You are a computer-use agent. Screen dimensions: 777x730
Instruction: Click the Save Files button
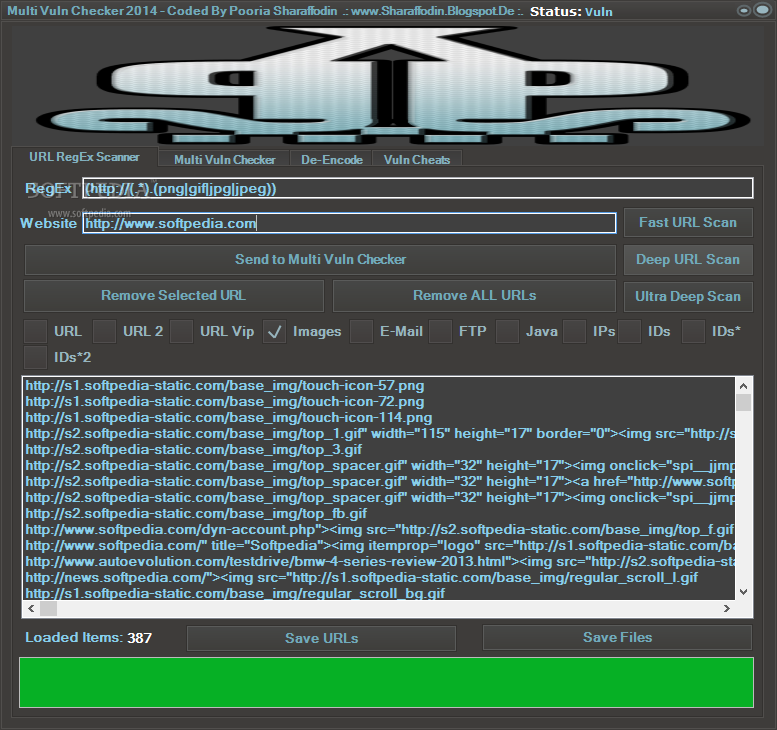click(617, 637)
